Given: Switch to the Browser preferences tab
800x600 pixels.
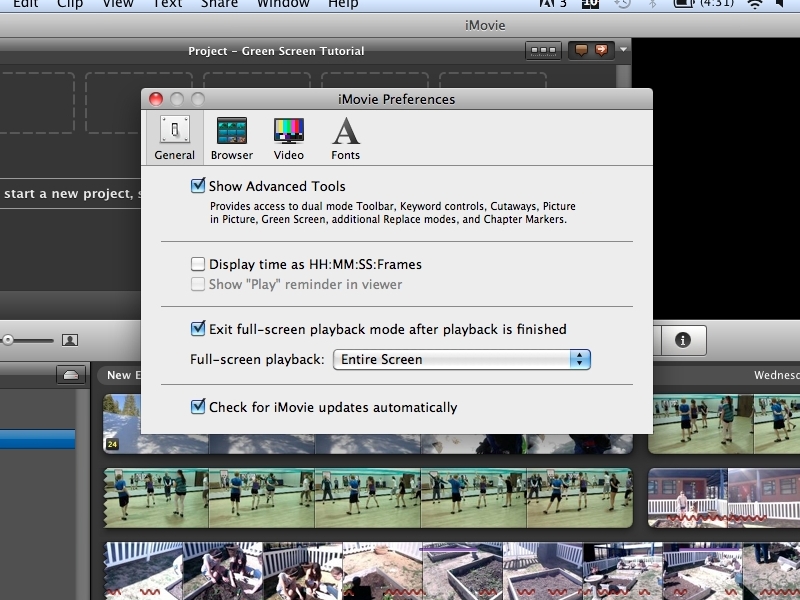Looking at the screenshot, I should (x=232, y=138).
